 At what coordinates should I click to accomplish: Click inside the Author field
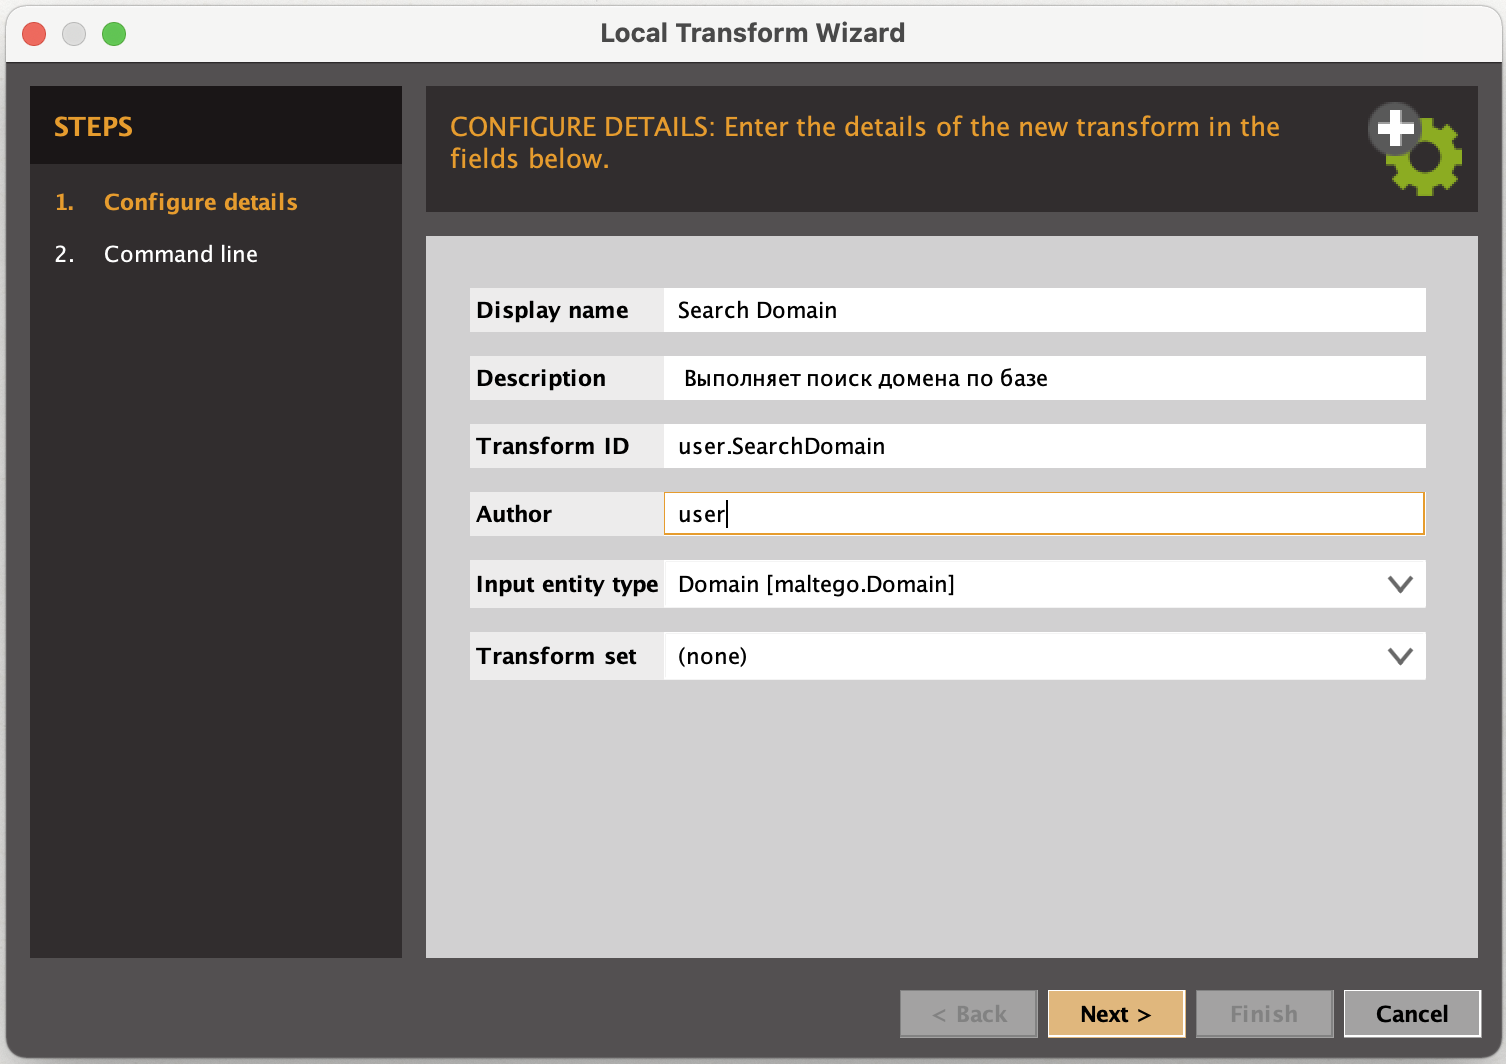(1044, 513)
